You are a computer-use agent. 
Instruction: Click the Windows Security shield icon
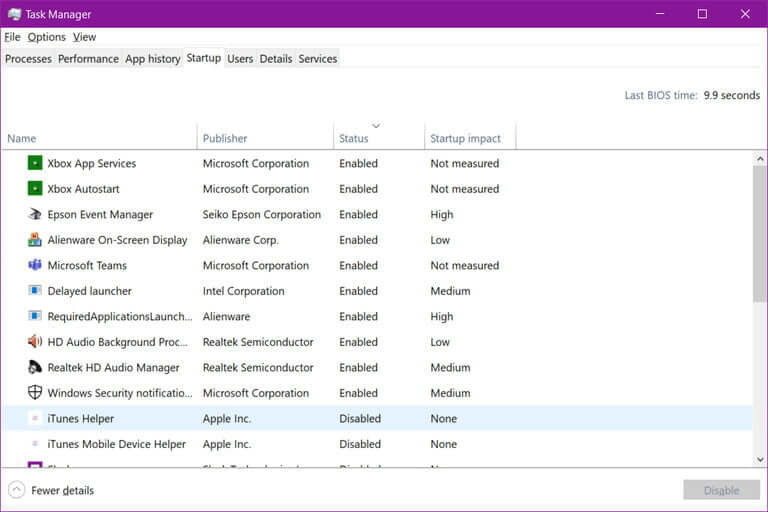coord(35,392)
